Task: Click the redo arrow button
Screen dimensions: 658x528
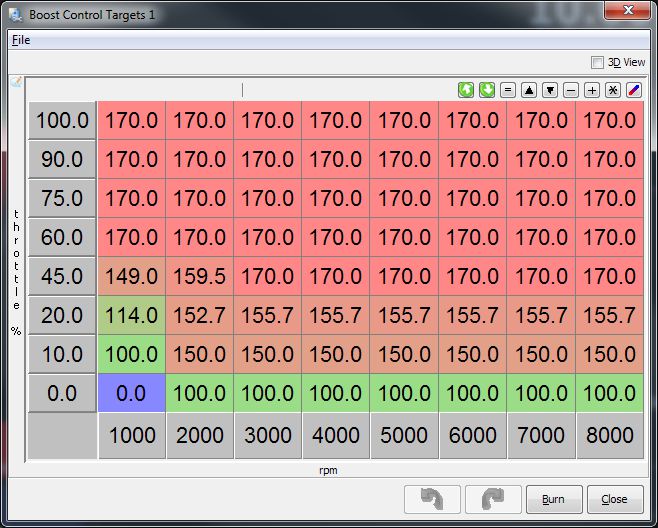Action: pos(493,499)
